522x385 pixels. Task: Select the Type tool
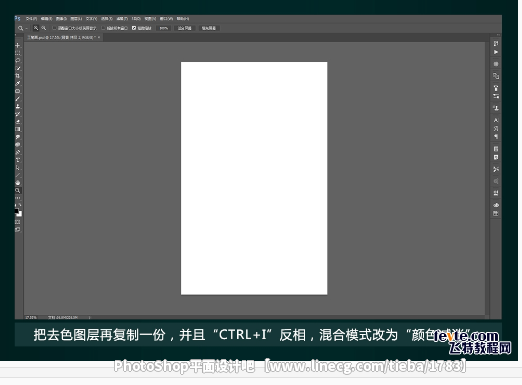click(x=18, y=160)
